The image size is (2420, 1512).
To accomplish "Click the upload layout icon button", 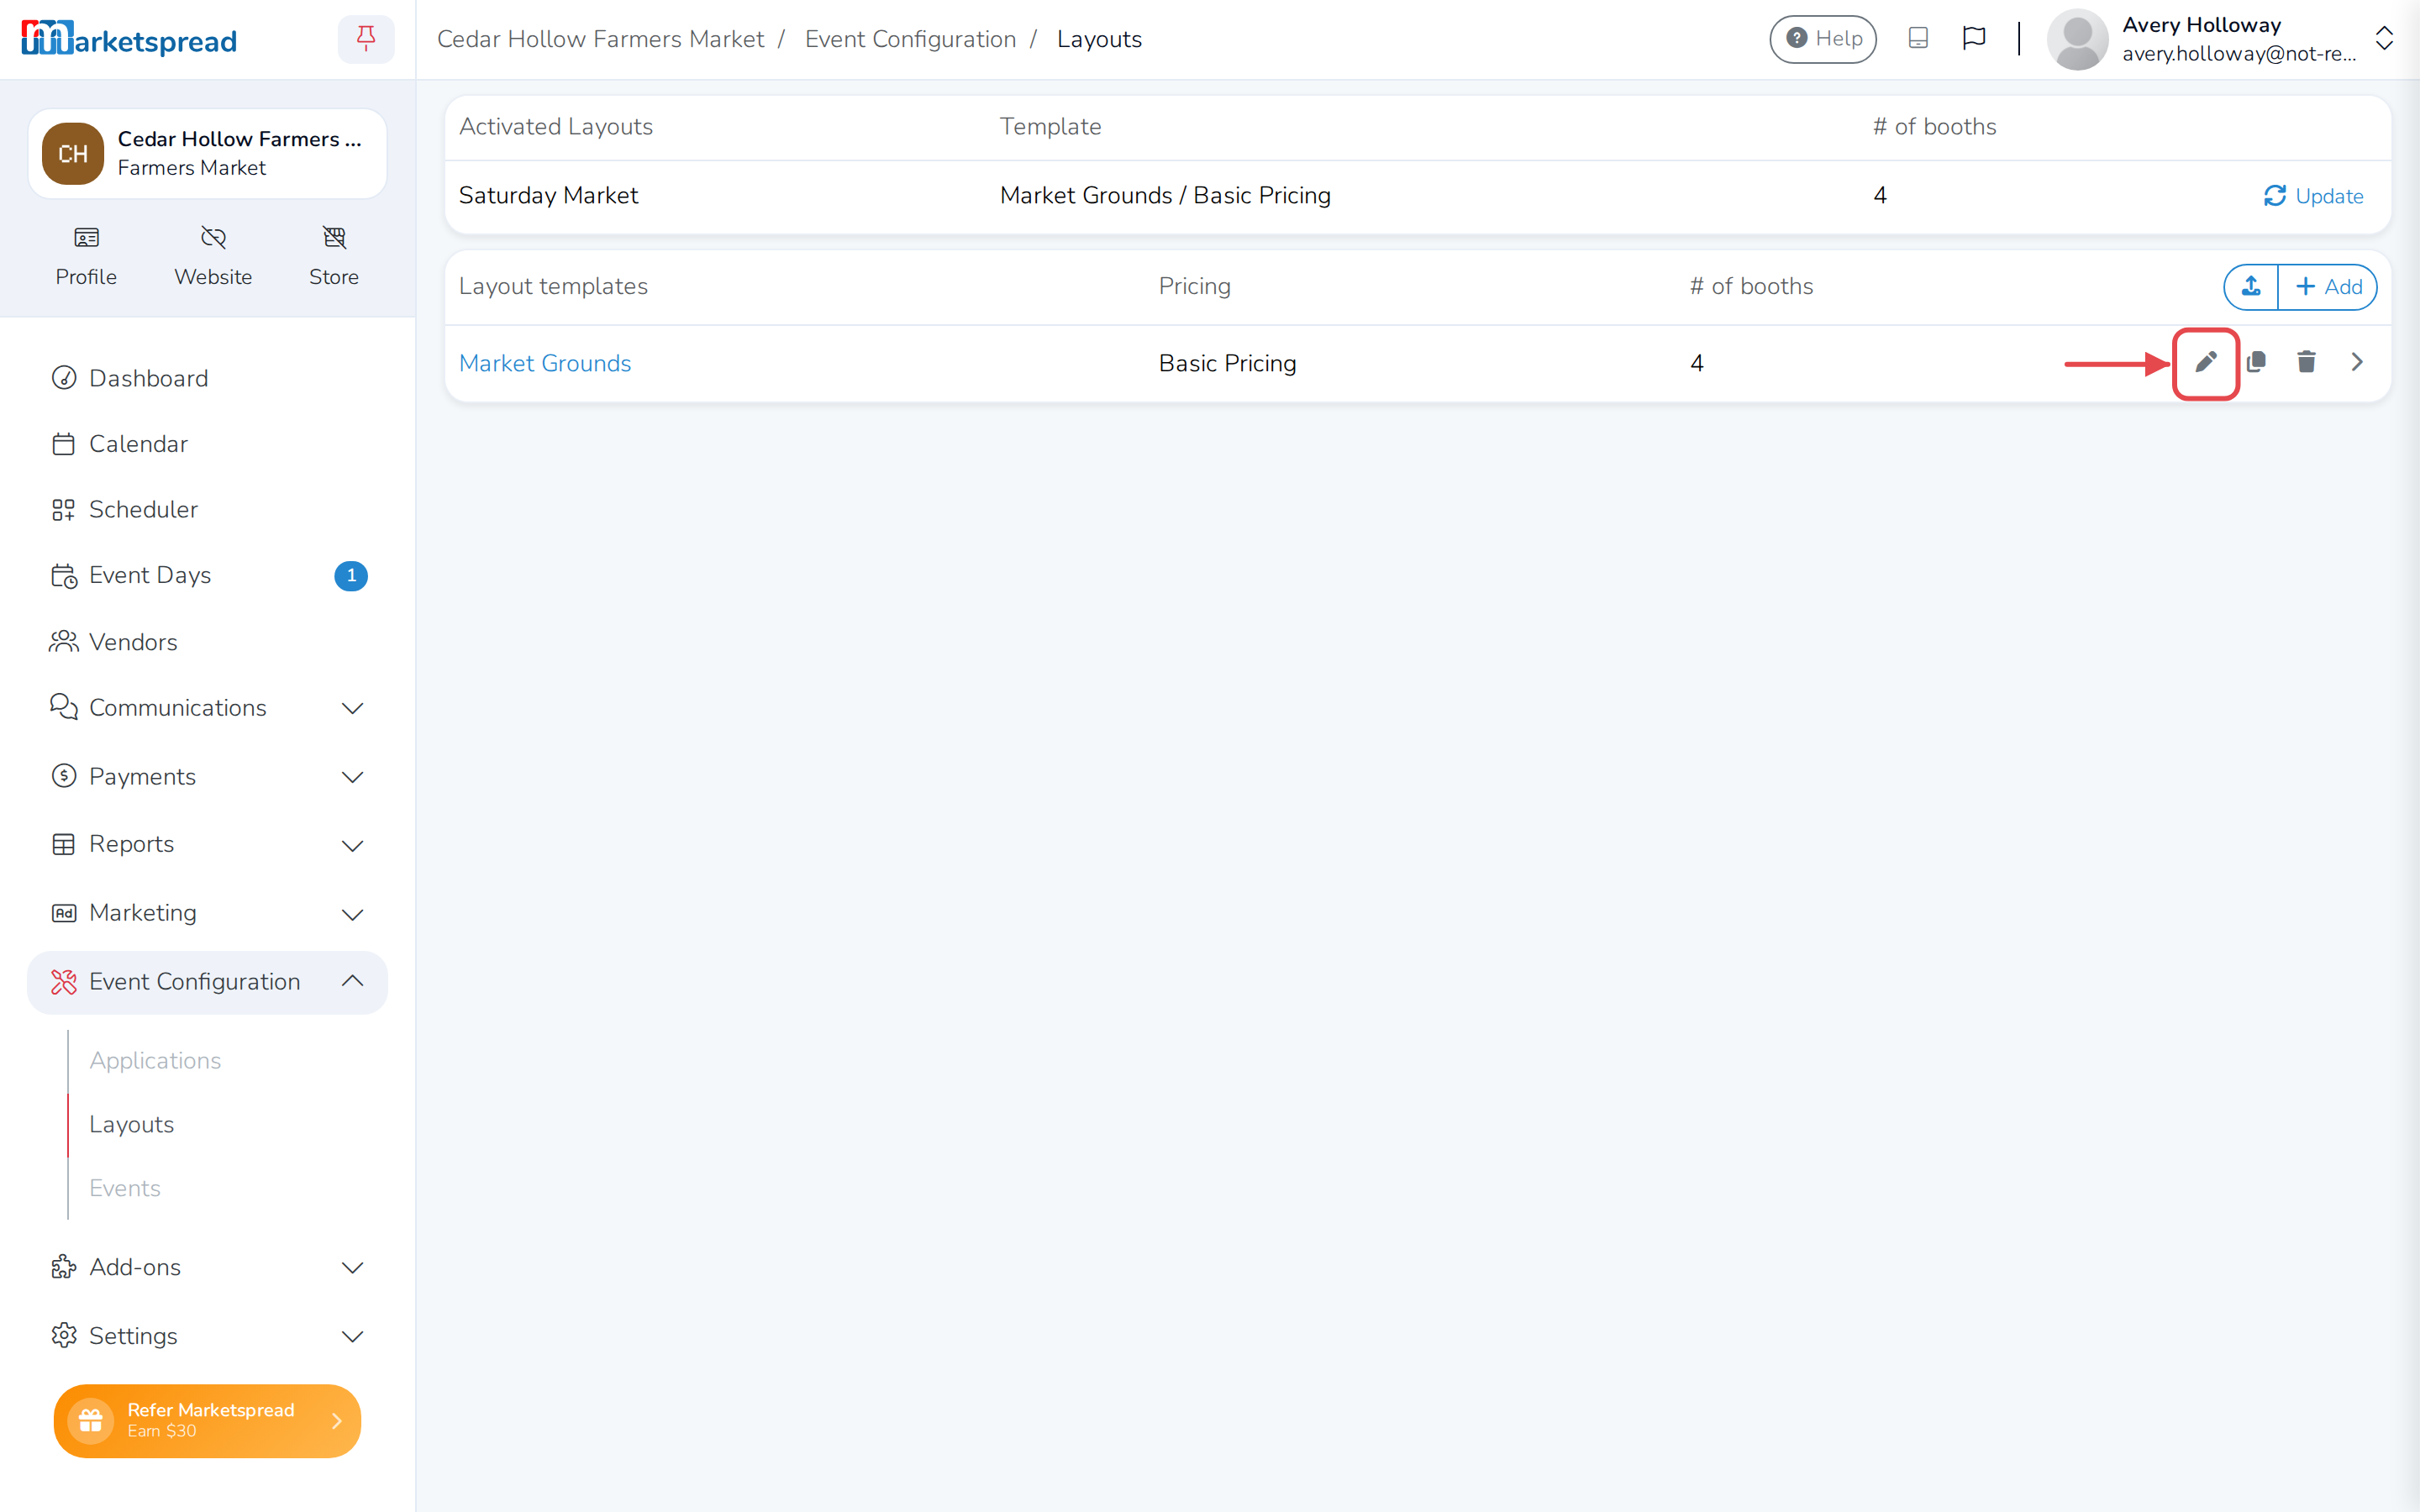I will (x=2251, y=287).
